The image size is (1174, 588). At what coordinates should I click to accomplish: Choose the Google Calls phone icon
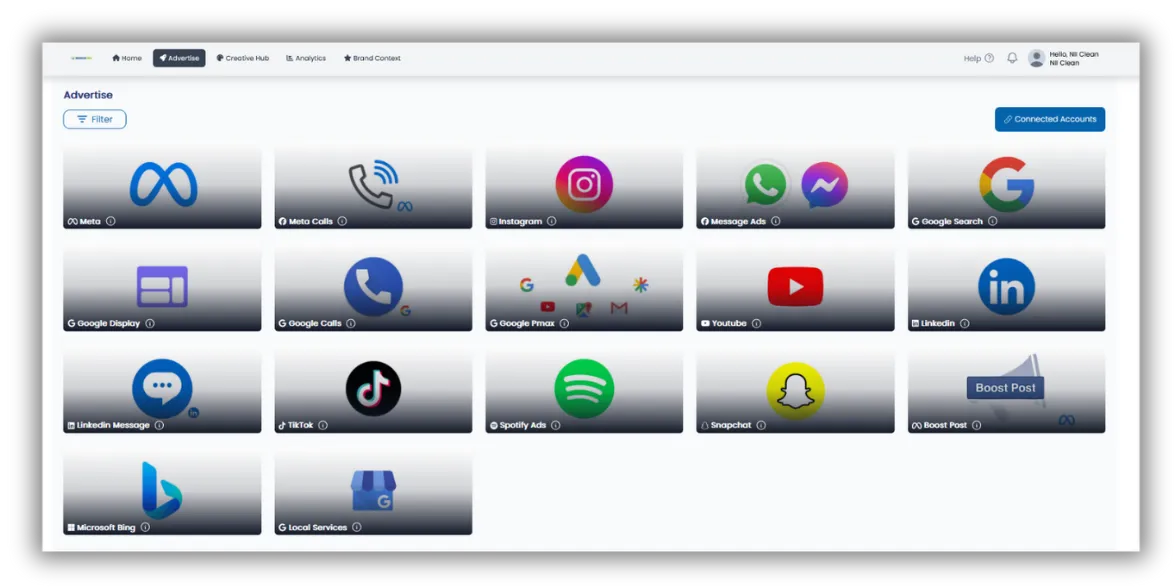coord(374,286)
